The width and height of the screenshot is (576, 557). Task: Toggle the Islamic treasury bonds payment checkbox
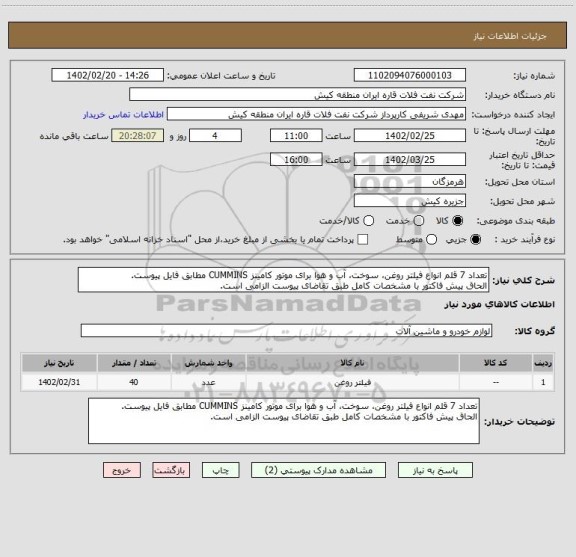tap(363, 240)
